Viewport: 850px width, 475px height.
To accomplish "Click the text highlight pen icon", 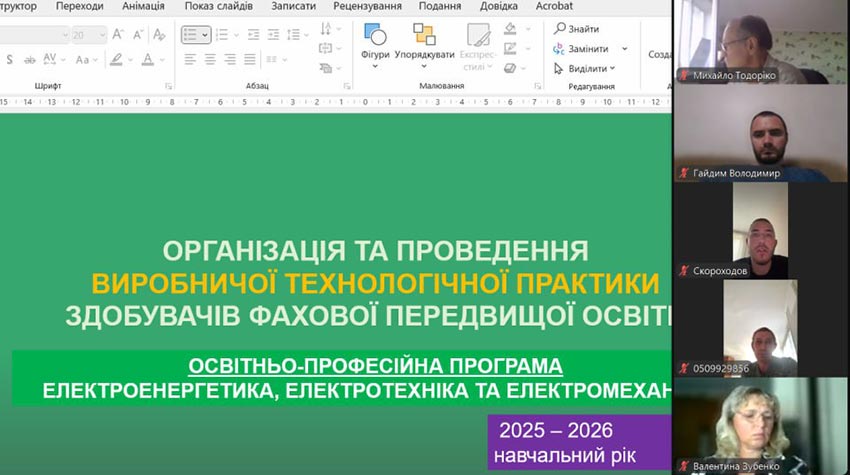I will pos(116,59).
